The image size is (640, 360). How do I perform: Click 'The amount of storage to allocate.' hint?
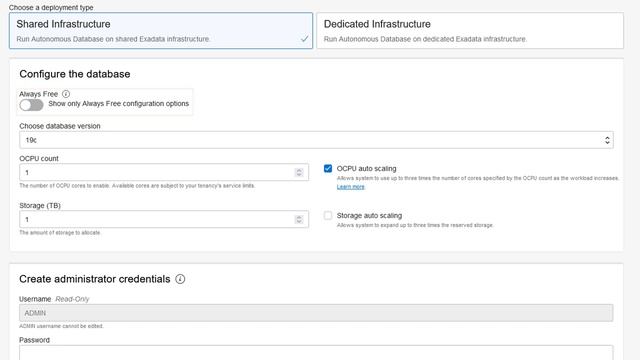click(60, 233)
